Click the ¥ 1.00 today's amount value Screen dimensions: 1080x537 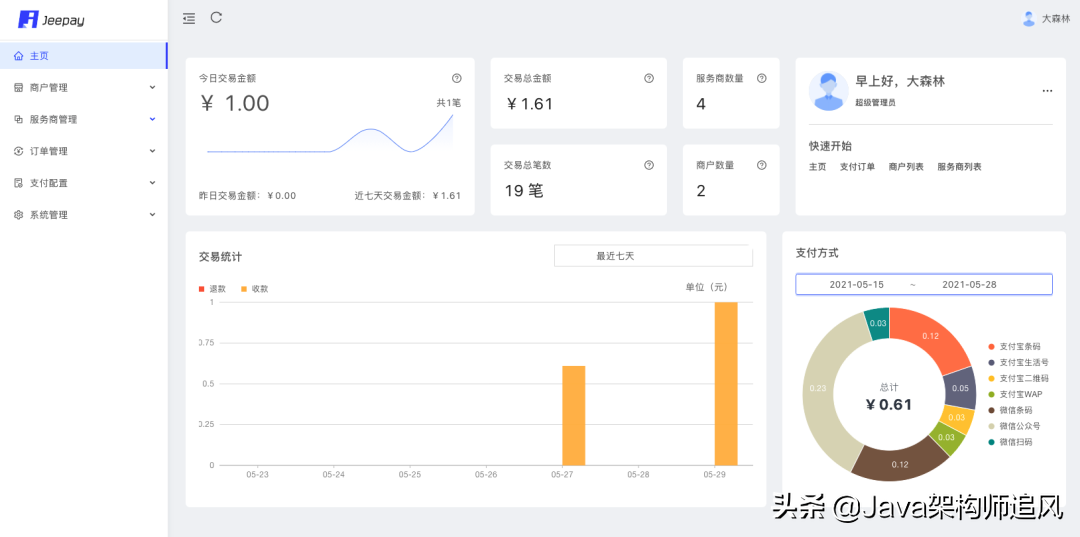(x=235, y=103)
